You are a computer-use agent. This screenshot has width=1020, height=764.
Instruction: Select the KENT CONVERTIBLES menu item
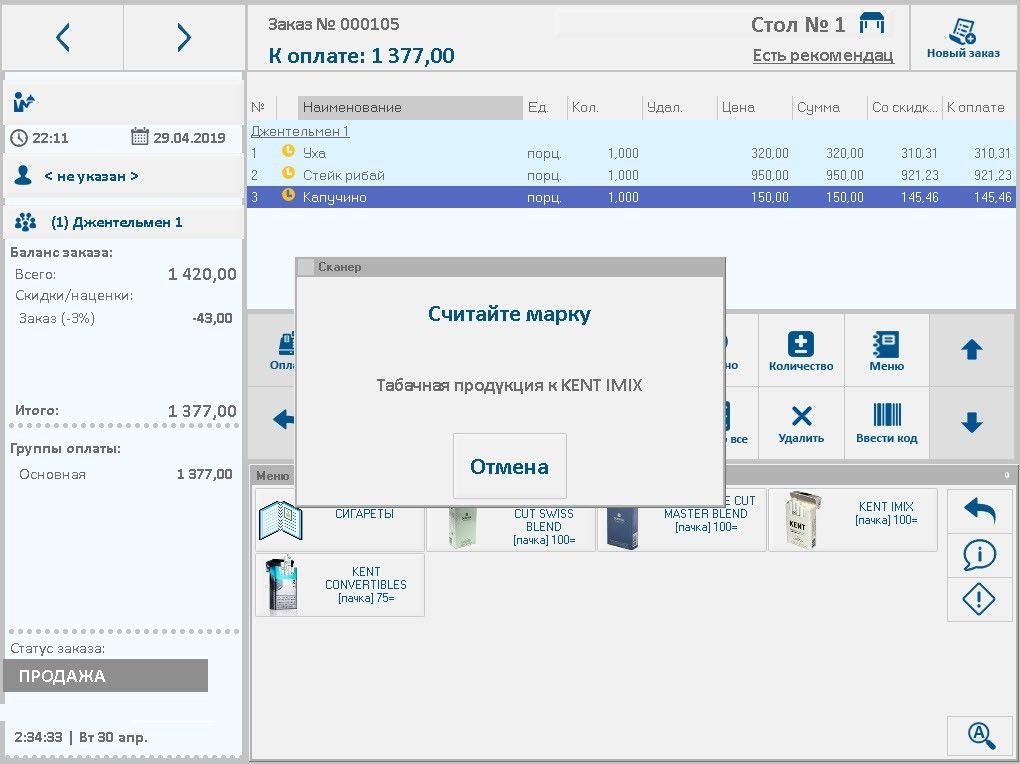point(340,585)
